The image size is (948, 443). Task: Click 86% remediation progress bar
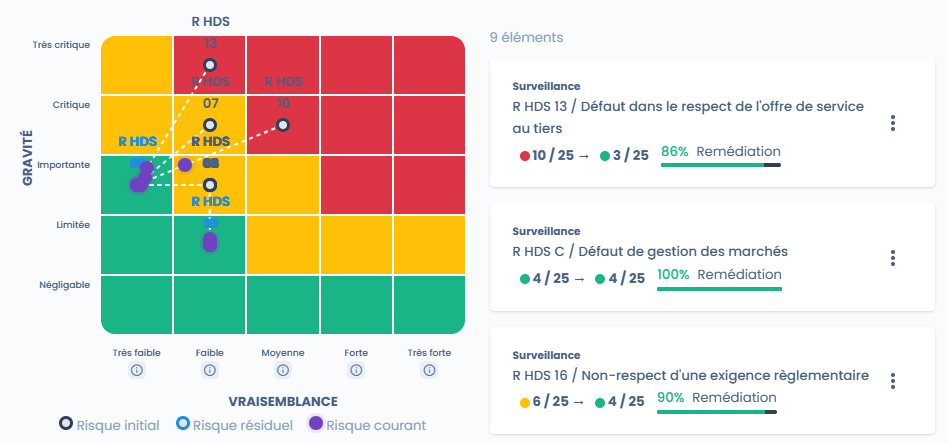[720, 164]
